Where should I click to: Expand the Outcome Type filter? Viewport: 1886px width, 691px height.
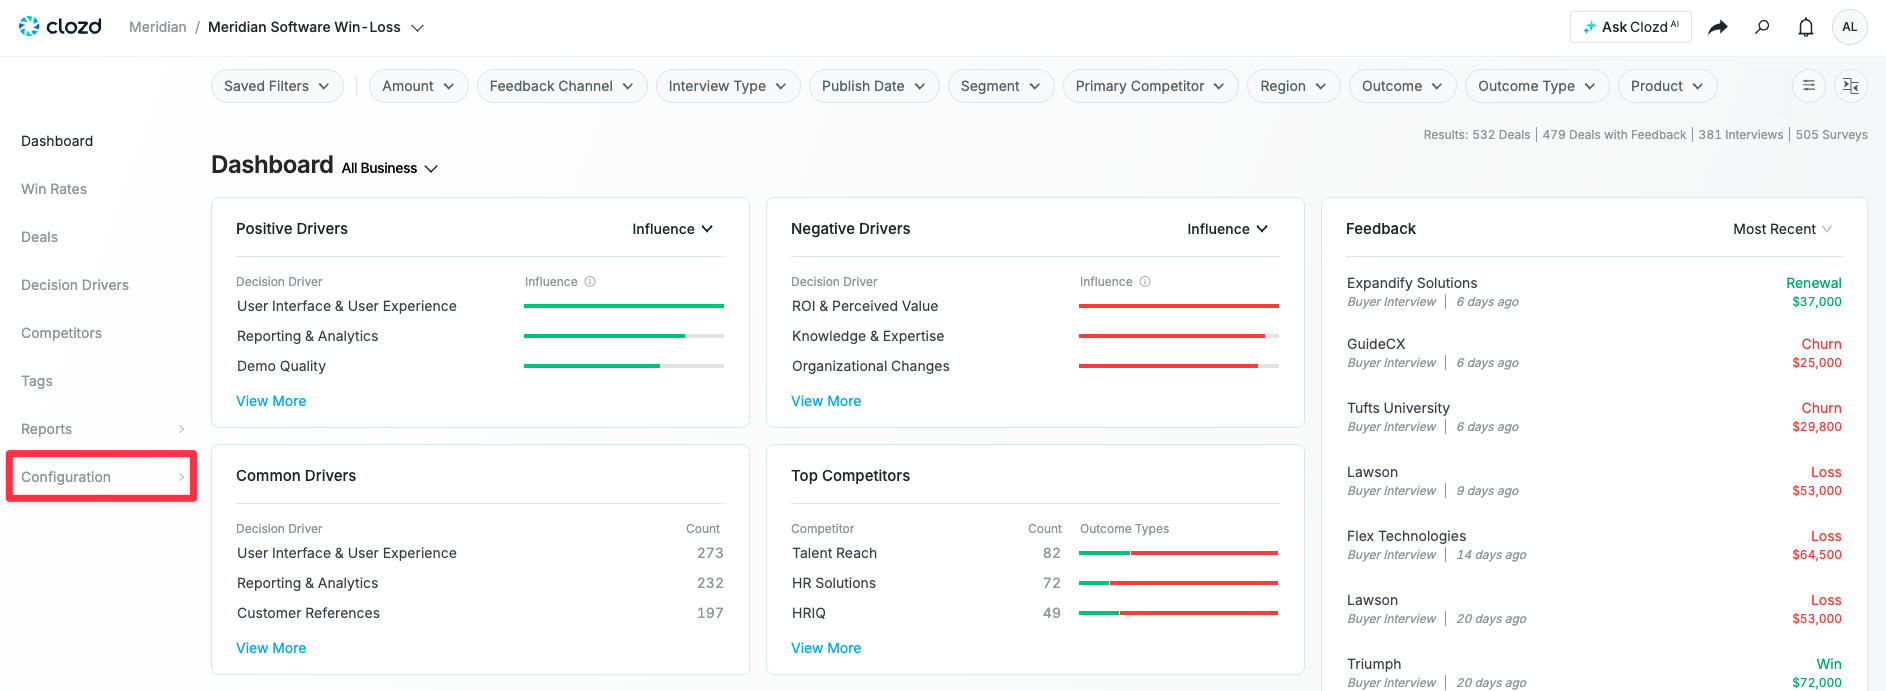[1537, 86]
